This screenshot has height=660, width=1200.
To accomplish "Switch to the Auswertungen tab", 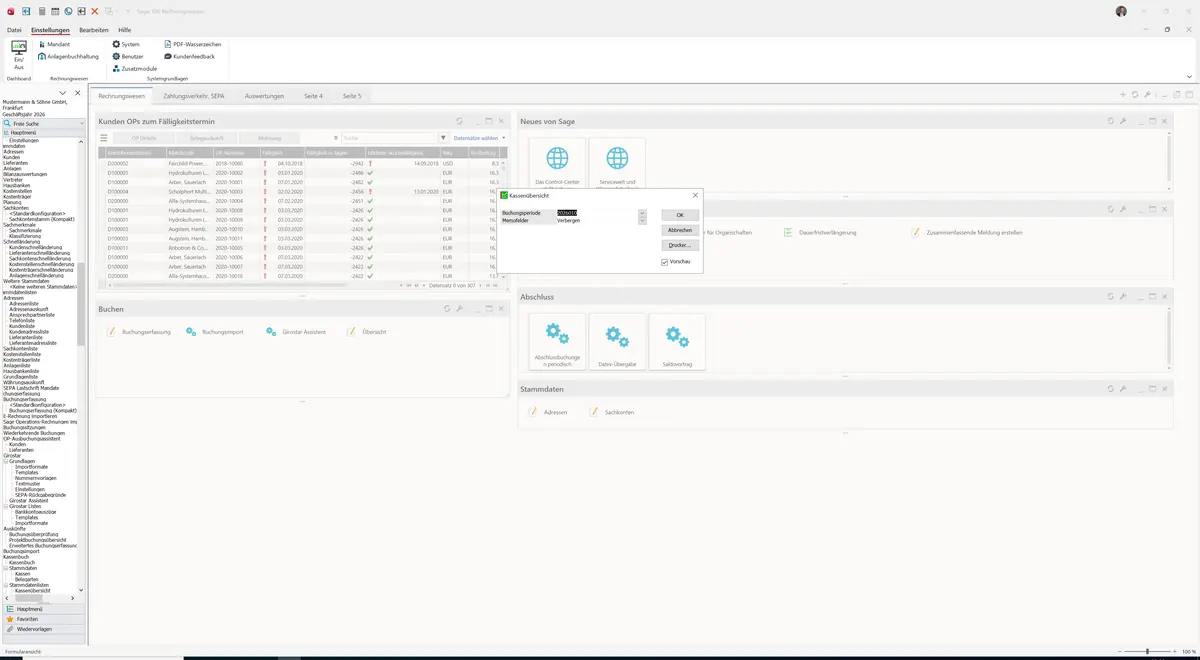I will 264,96.
